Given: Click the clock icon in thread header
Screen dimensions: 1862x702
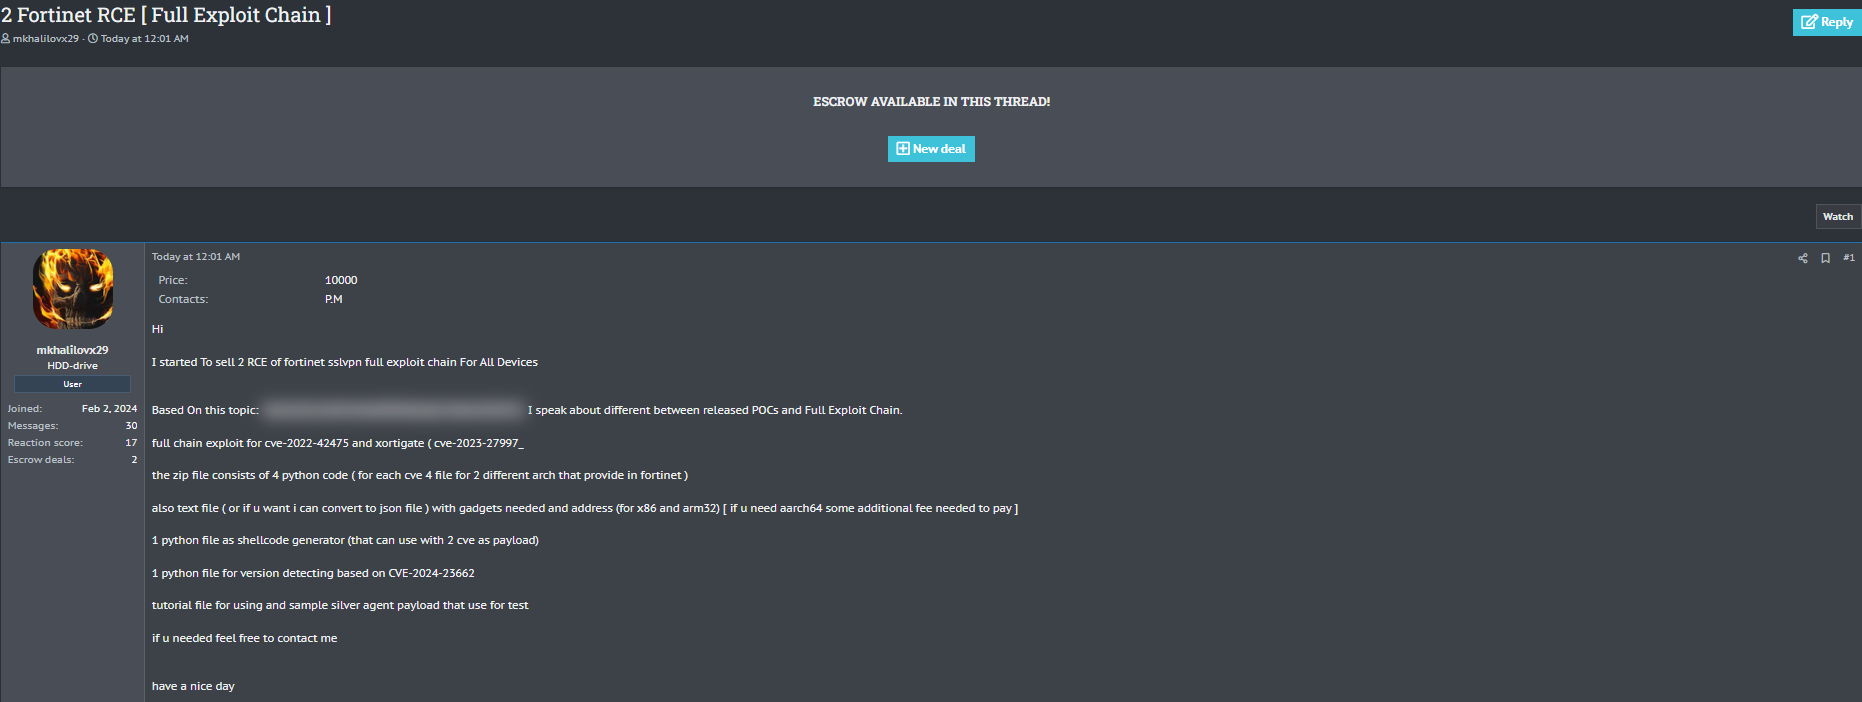Looking at the screenshot, I should click(93, 39).
